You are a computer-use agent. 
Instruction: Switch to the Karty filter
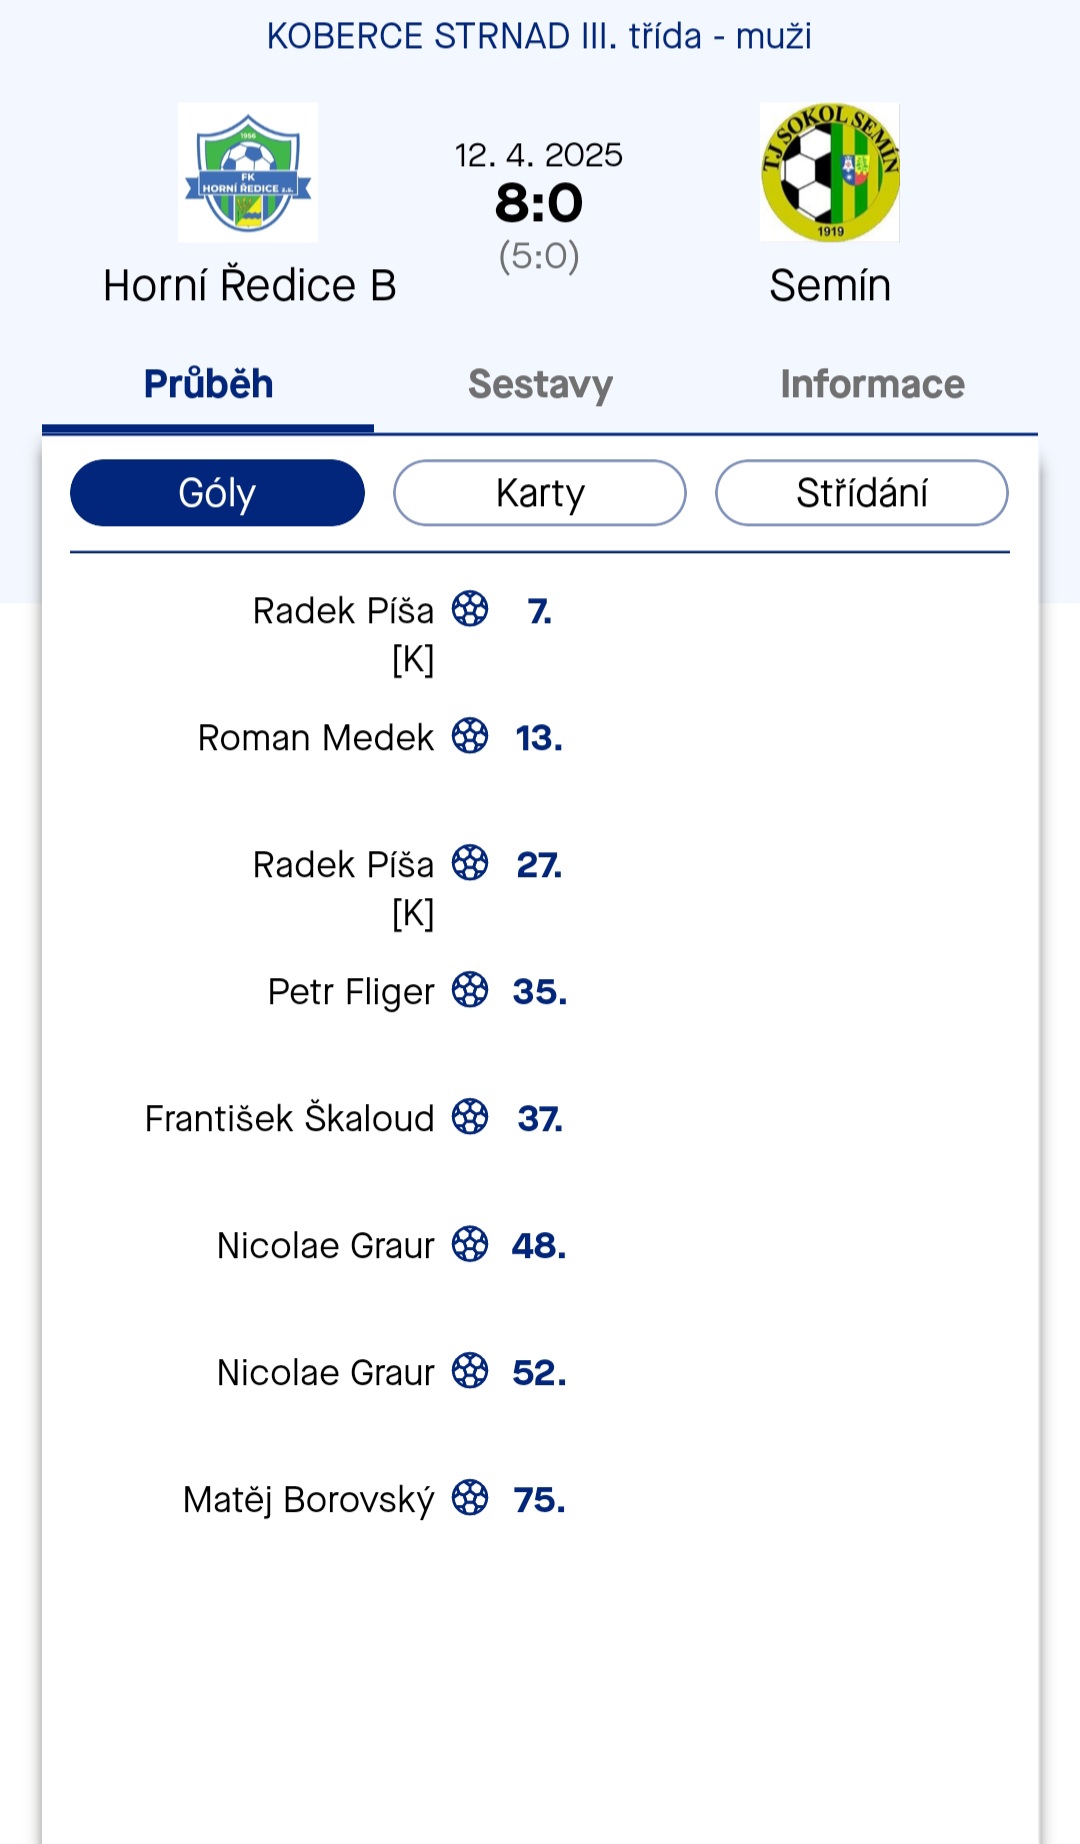[x=540, y=493]
